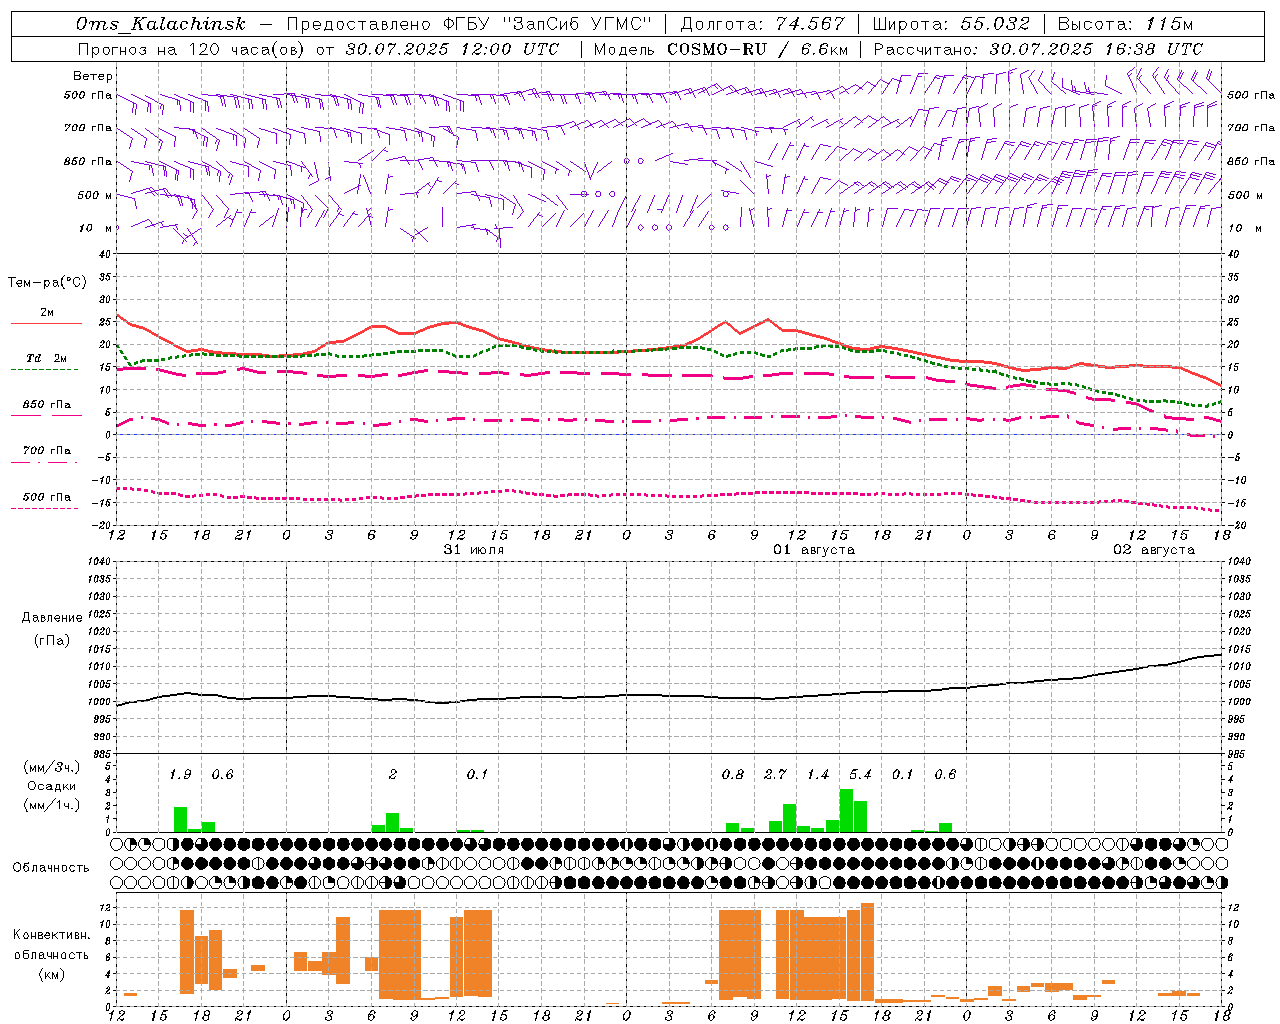Click the 02 августа date label
Image resolution: width=1280 pixels, height=1024 pixels.
point(1154,550)
